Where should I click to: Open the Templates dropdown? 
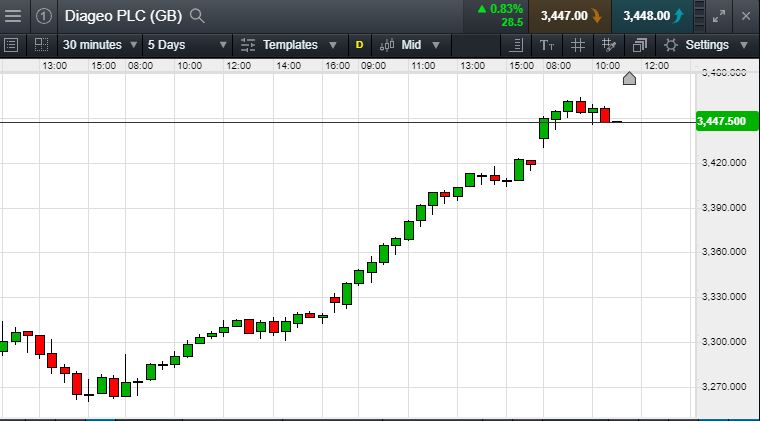pyautogui.click(x=300, y=45)
